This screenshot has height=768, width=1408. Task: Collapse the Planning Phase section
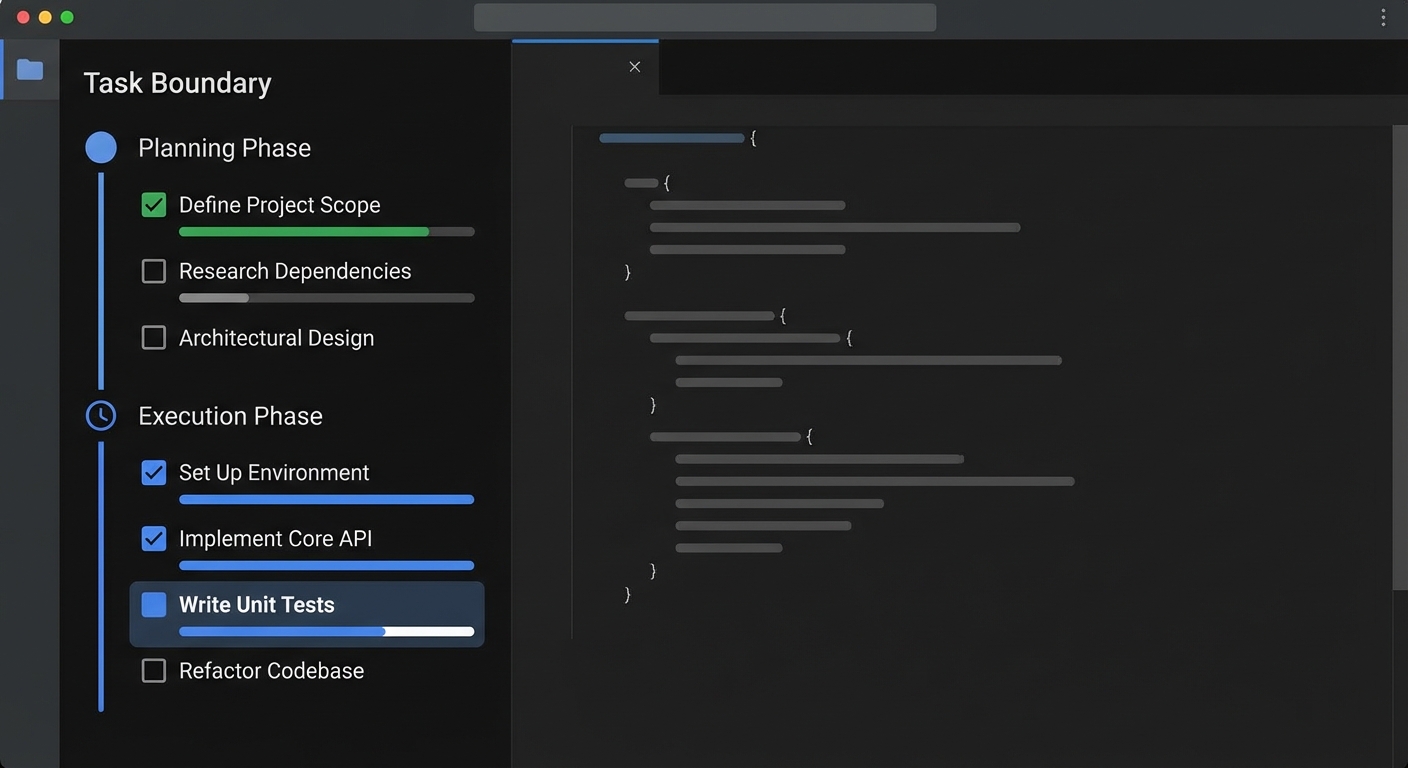(224, 148)
